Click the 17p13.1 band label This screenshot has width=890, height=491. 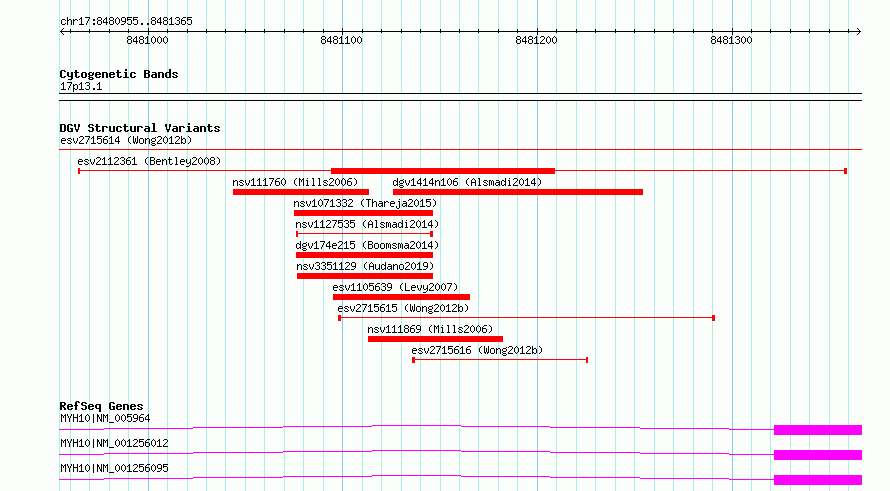click(81, 86)
